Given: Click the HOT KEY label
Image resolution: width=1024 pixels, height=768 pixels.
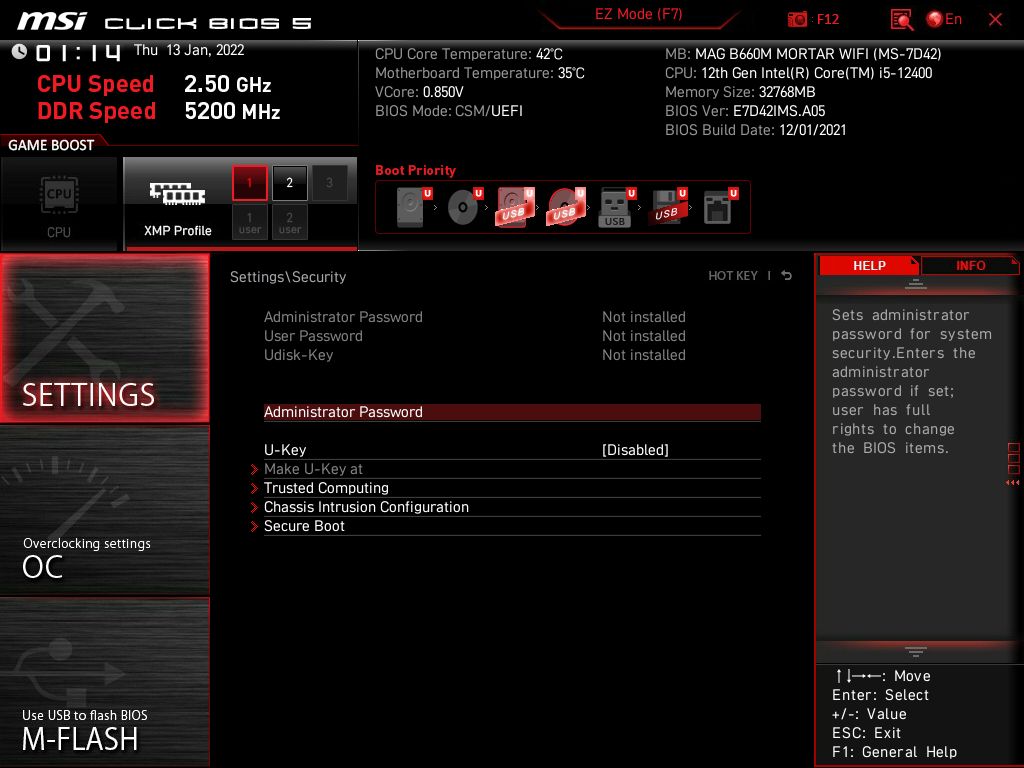Looking at the screenshot, I should pyautogui.click(x=733, y=276).
